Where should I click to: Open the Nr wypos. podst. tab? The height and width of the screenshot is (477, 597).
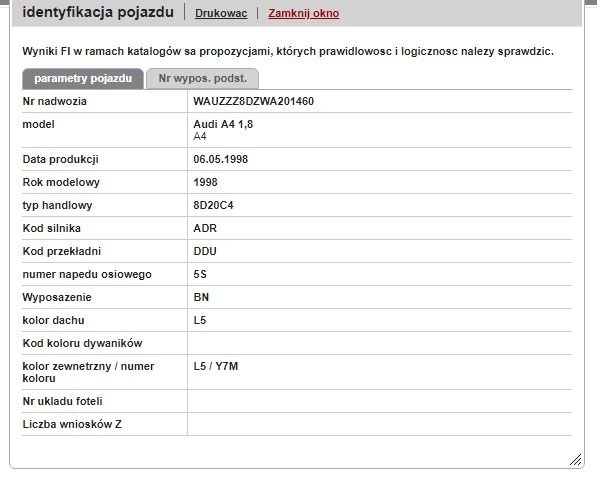[x=203, y=78]
